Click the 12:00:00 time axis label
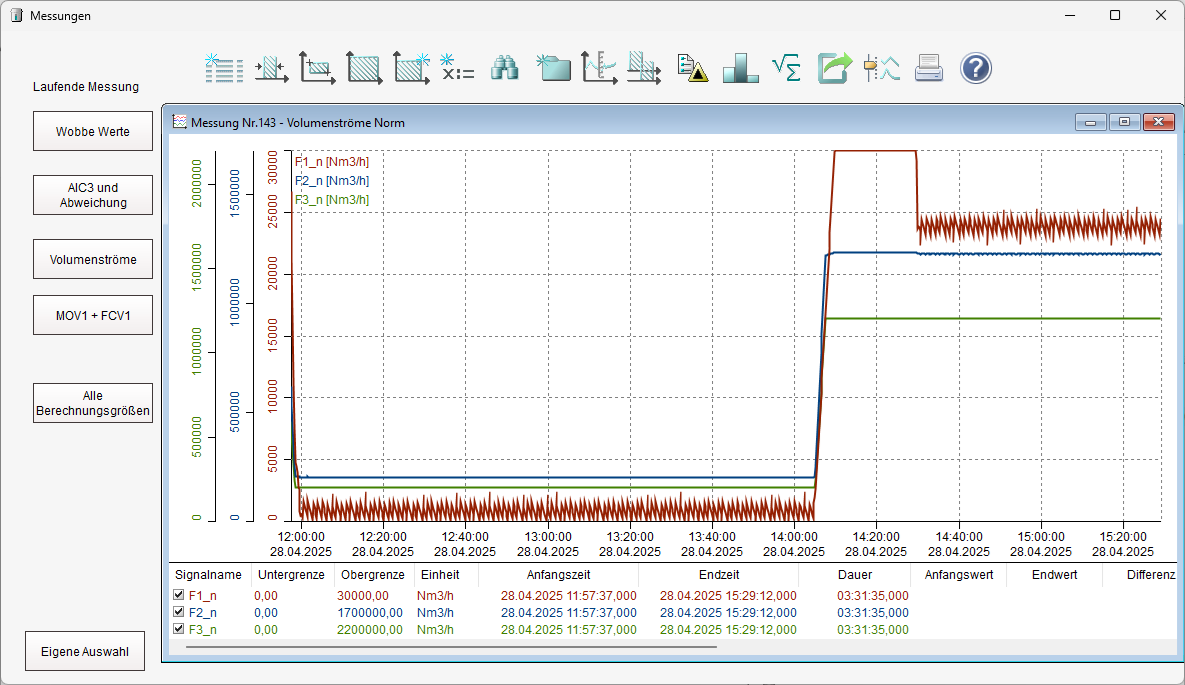The image size is (1185, 685). coord(301,537)
